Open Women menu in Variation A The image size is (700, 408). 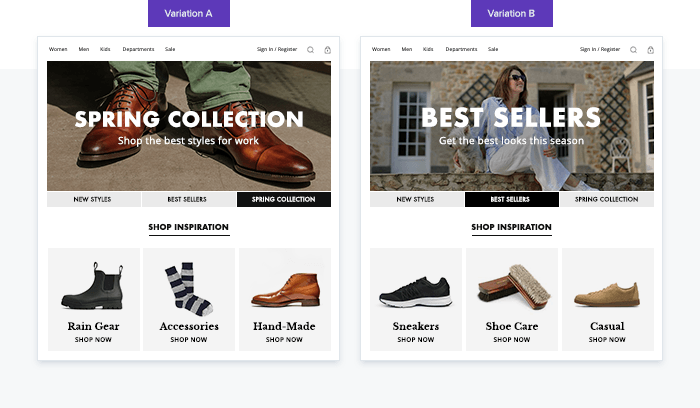point(58,49)
